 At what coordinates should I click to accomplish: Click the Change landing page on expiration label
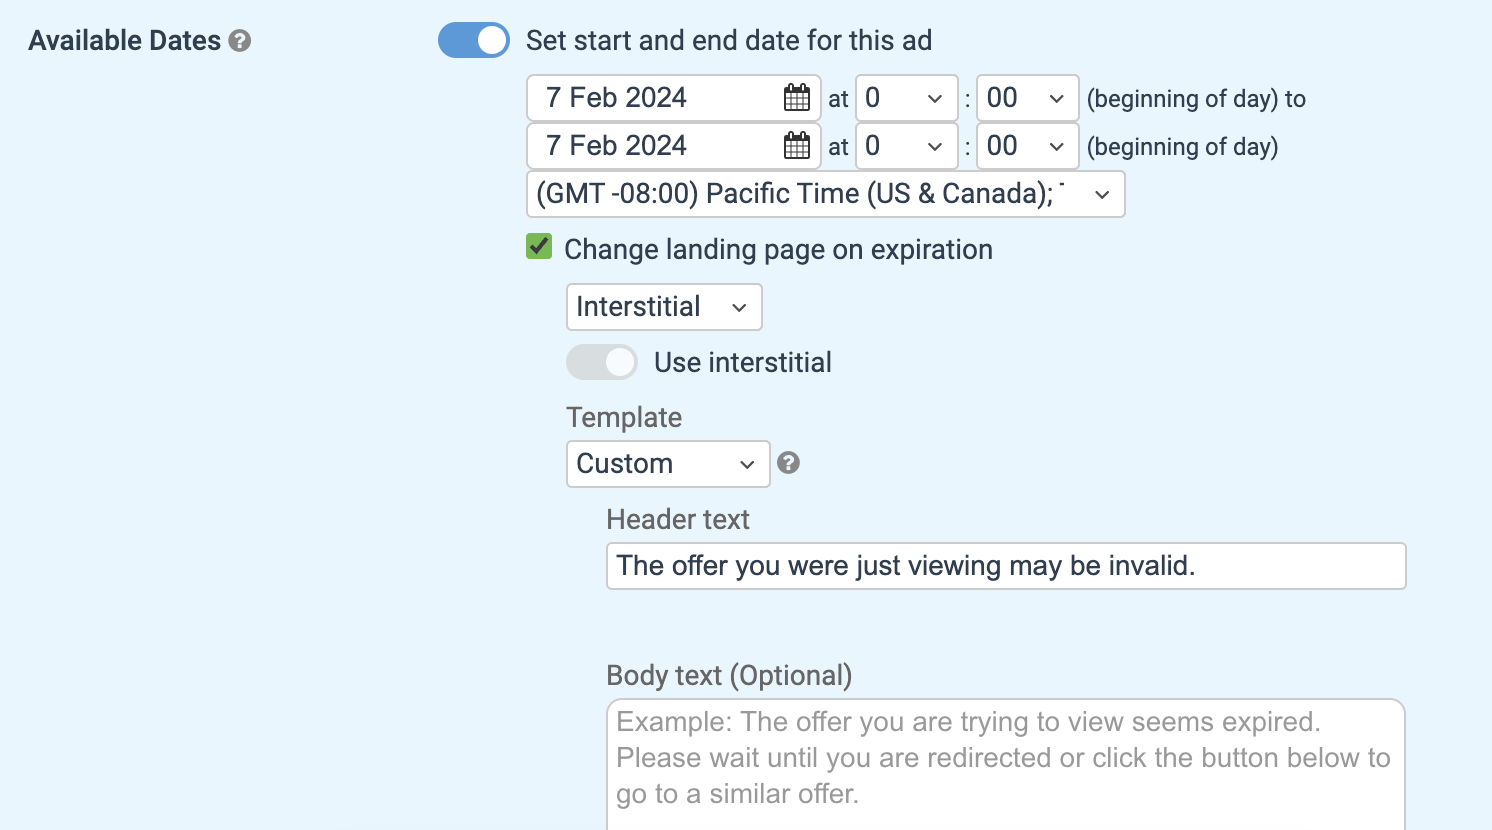(778, 250)
